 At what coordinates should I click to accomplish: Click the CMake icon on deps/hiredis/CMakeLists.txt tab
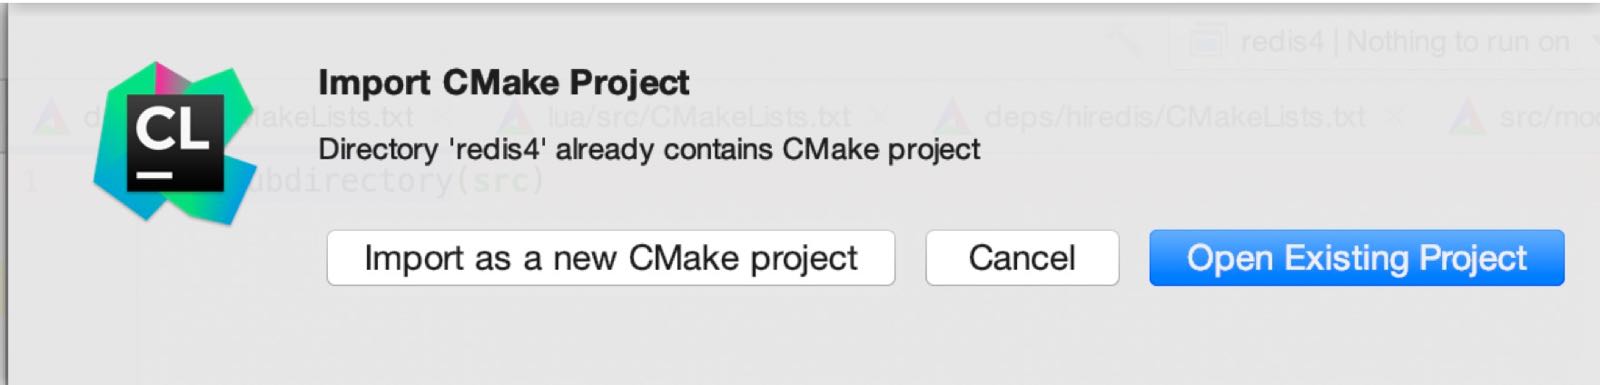point(952,117)
